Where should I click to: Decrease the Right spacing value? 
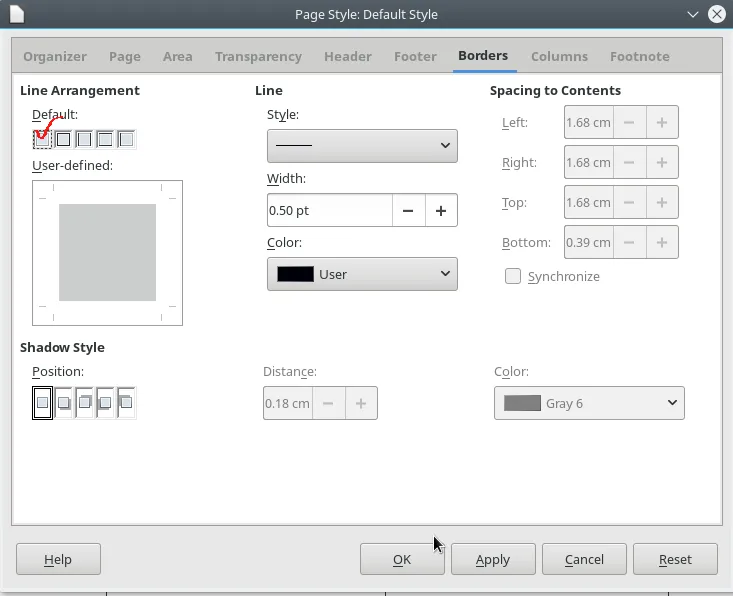629,162
